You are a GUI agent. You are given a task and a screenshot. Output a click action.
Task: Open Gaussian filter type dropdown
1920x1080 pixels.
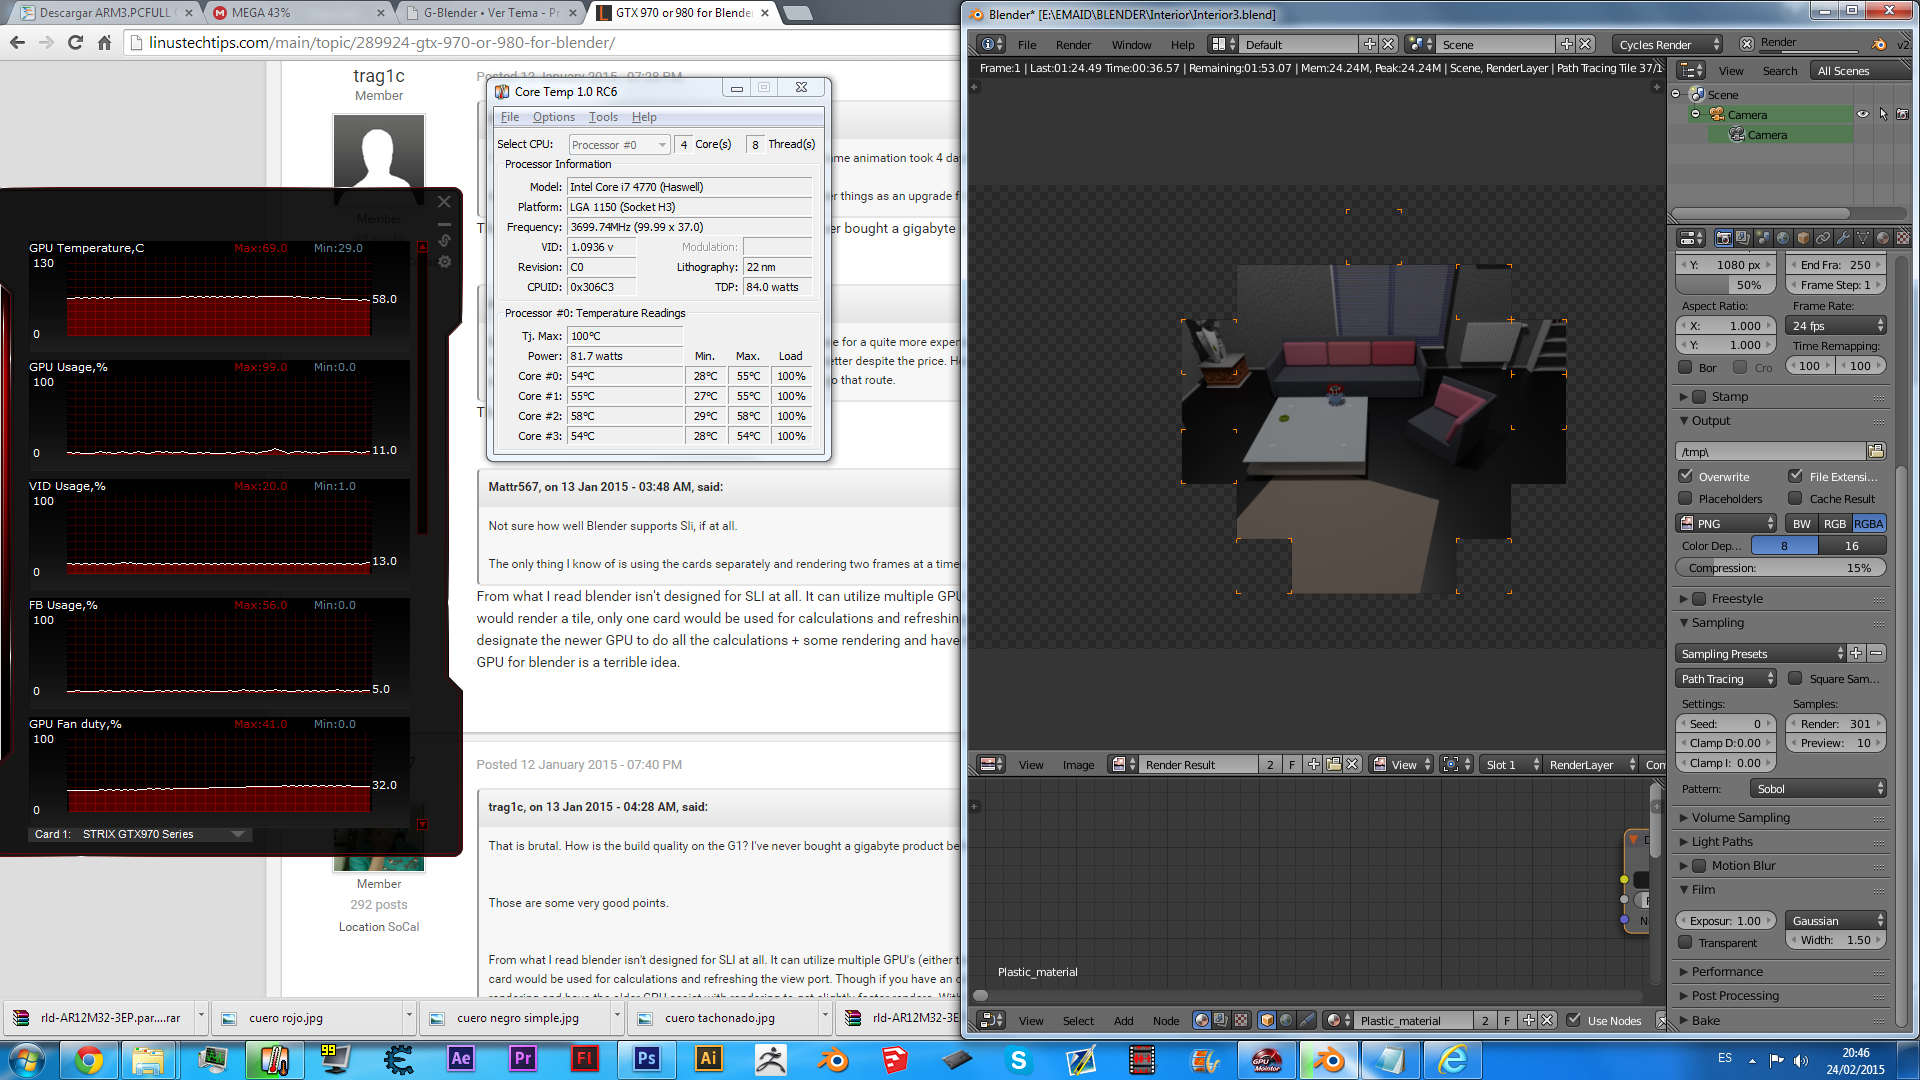pyautogui.click(x=1836, y=920)
